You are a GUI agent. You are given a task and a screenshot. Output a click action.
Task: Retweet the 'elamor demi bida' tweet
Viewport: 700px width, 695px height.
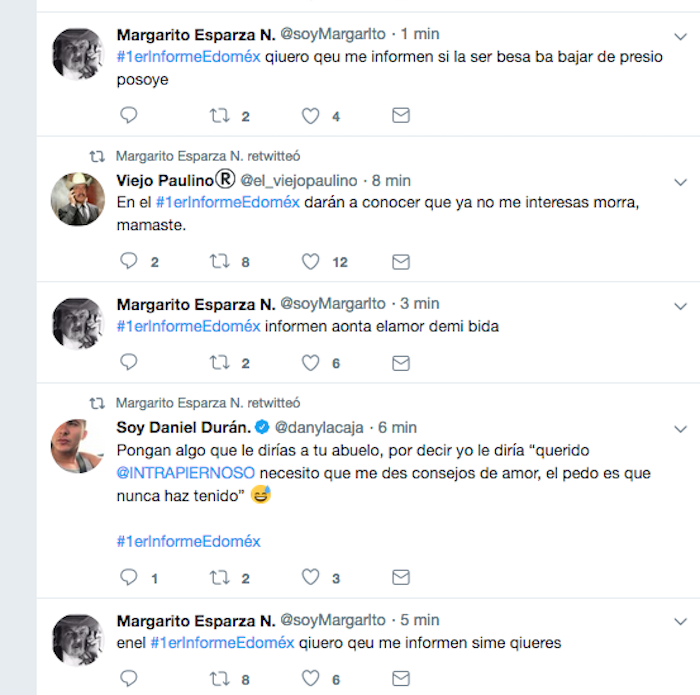click(219, 362)
